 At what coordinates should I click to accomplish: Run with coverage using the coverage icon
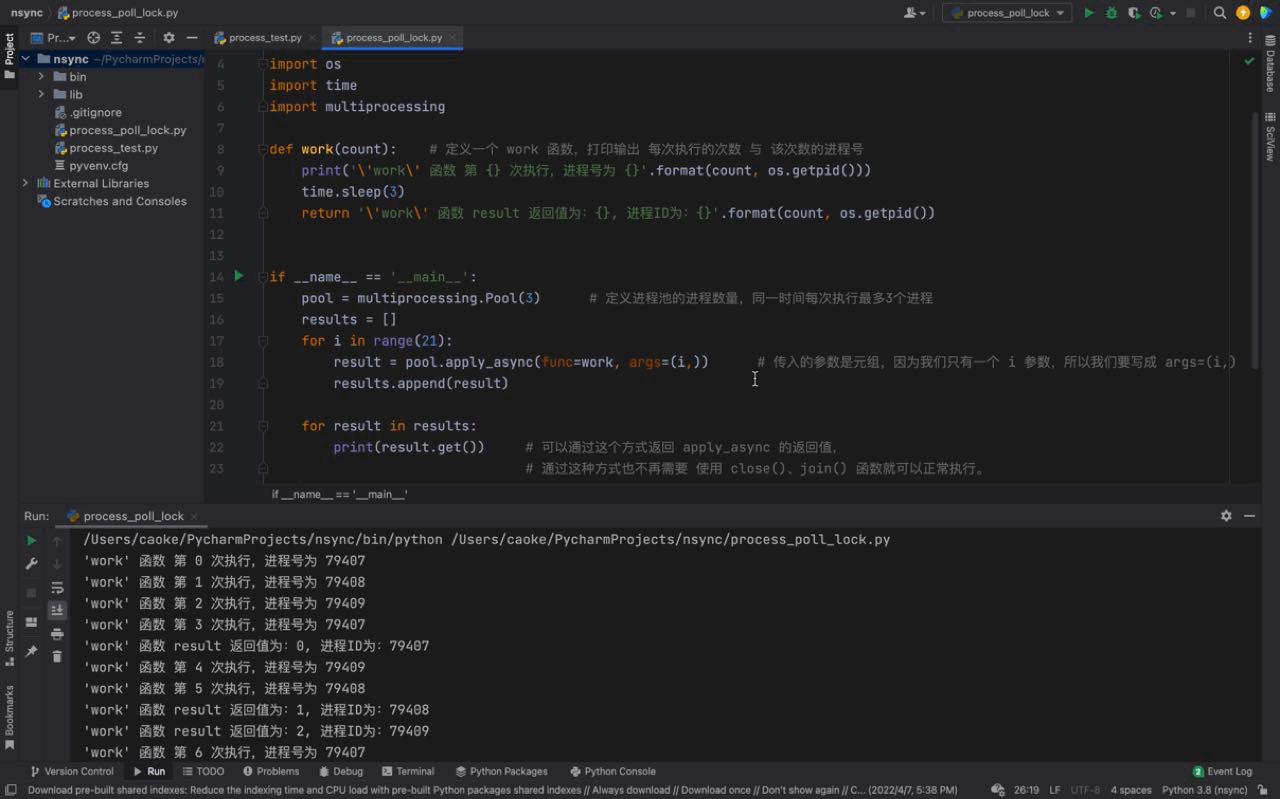(x=1134, y=12)
